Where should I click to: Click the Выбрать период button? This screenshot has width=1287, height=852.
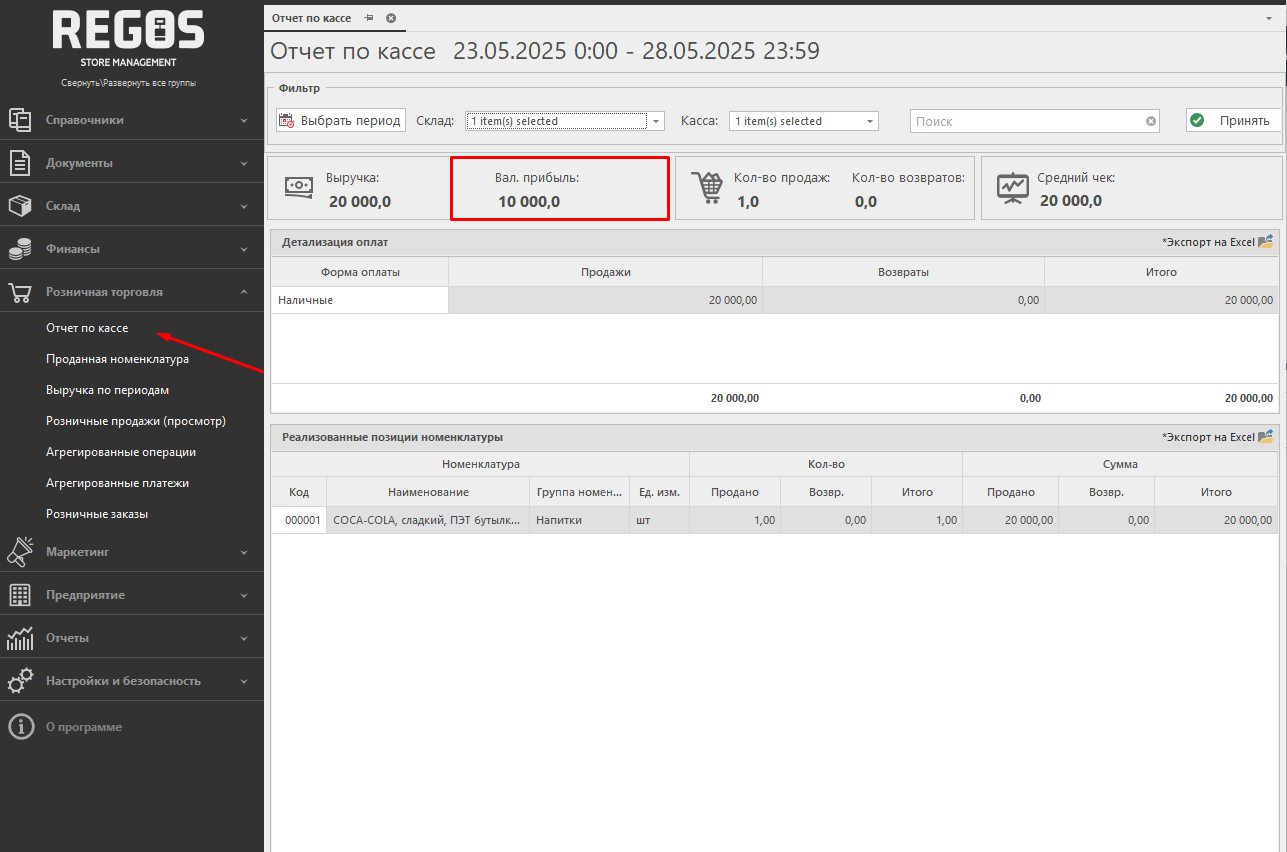coord(341,121)
